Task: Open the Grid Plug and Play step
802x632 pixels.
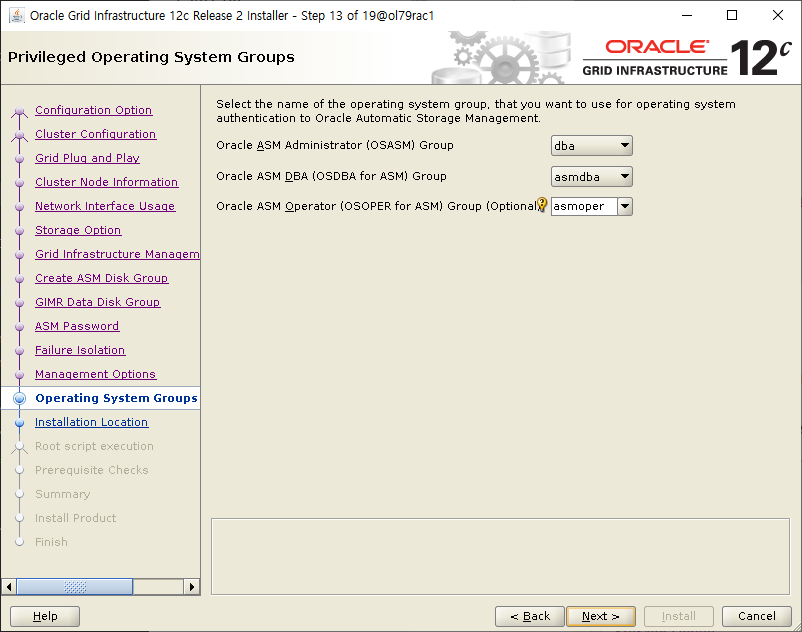Action: pyautogui.click(x=87, y=158)
